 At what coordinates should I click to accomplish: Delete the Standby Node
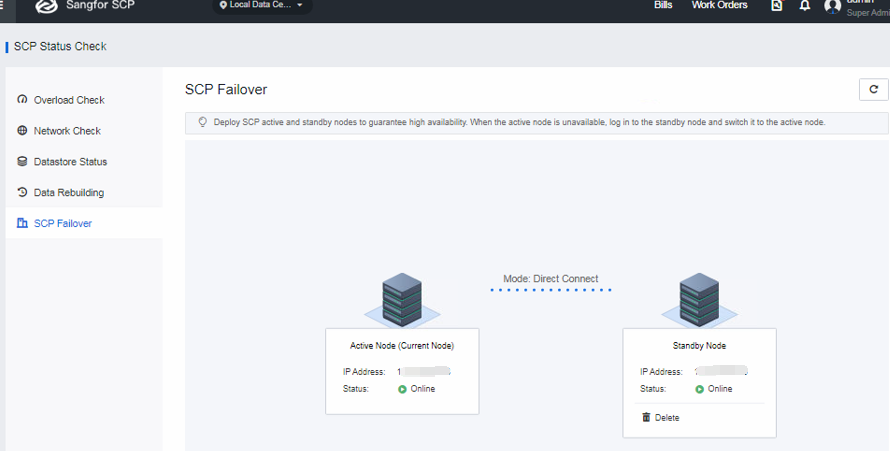point(666,417)
